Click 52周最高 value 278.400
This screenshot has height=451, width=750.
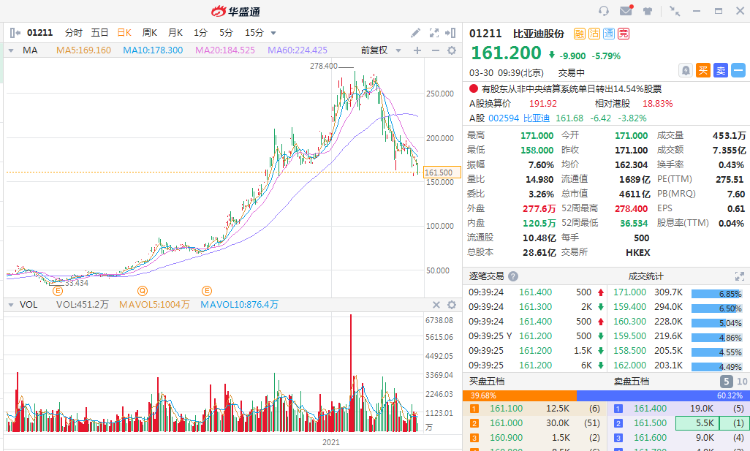click(631, 209)
